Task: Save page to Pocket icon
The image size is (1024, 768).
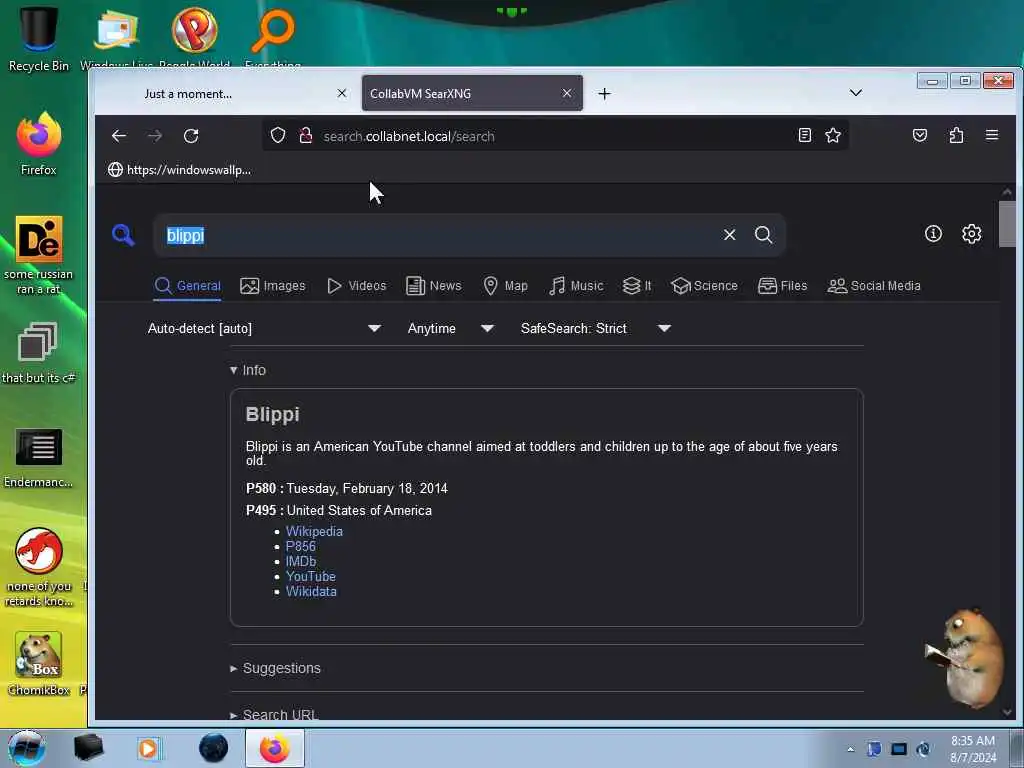Action: [x=920, y=135]
